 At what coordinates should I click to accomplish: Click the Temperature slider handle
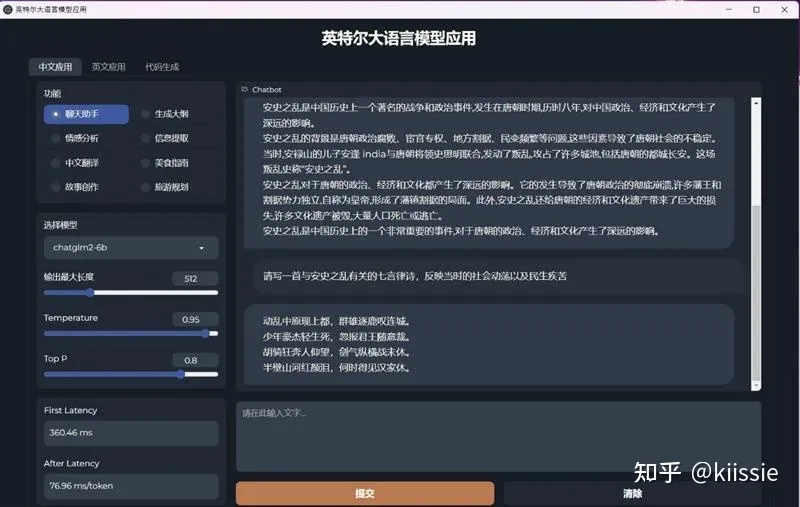pos(205,334)
